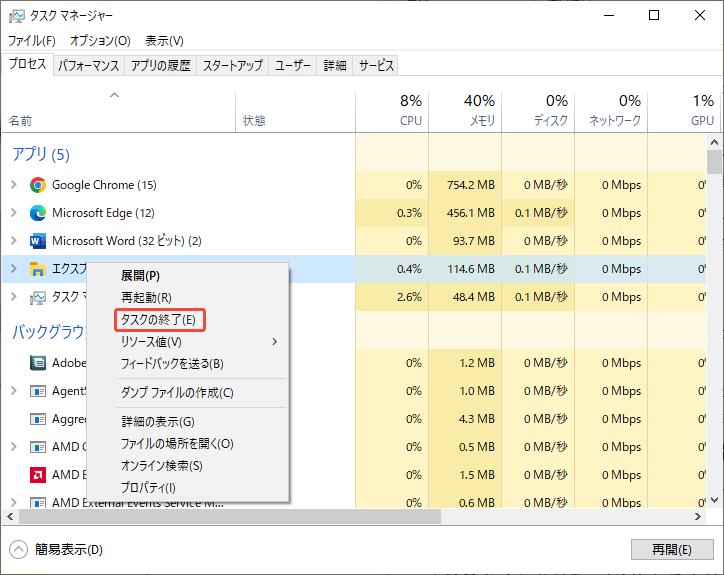The height and width of the screenshot is (575, 724).
Task: Click the エクスプローラー folder icon
Action: (x=37, y=269)
